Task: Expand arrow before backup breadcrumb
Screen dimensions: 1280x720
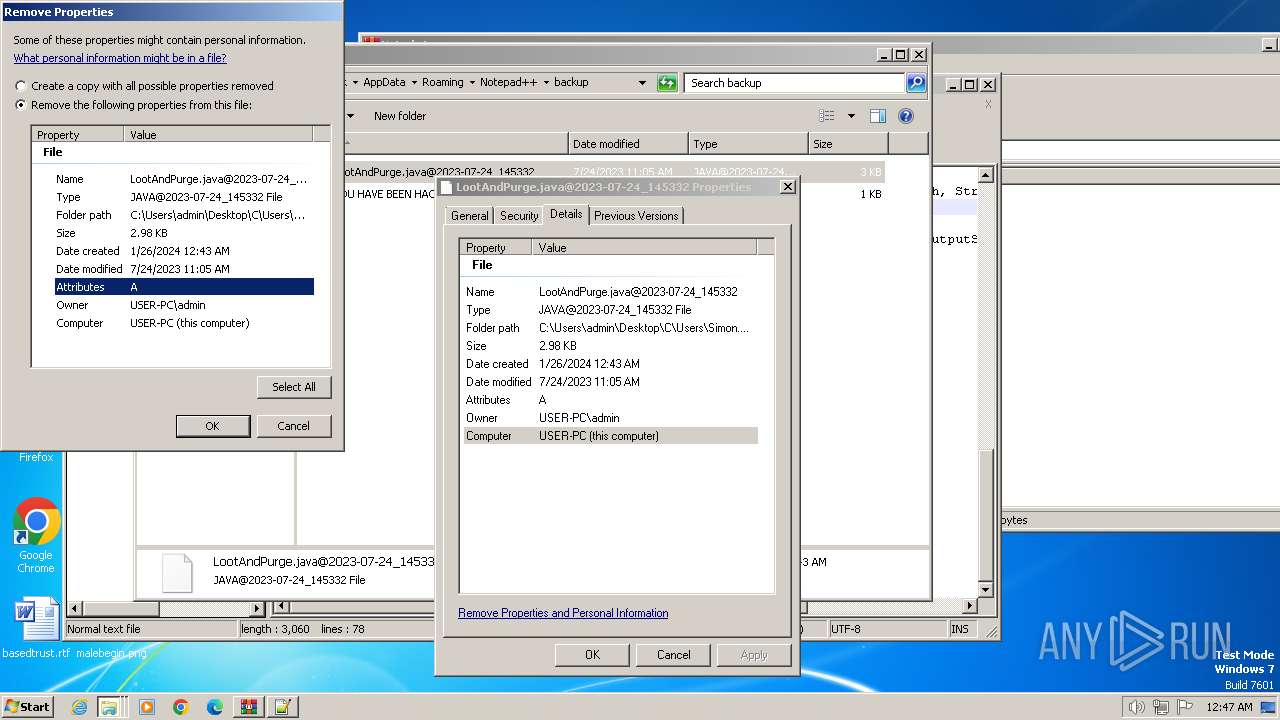Action: [x=546, y=83]
